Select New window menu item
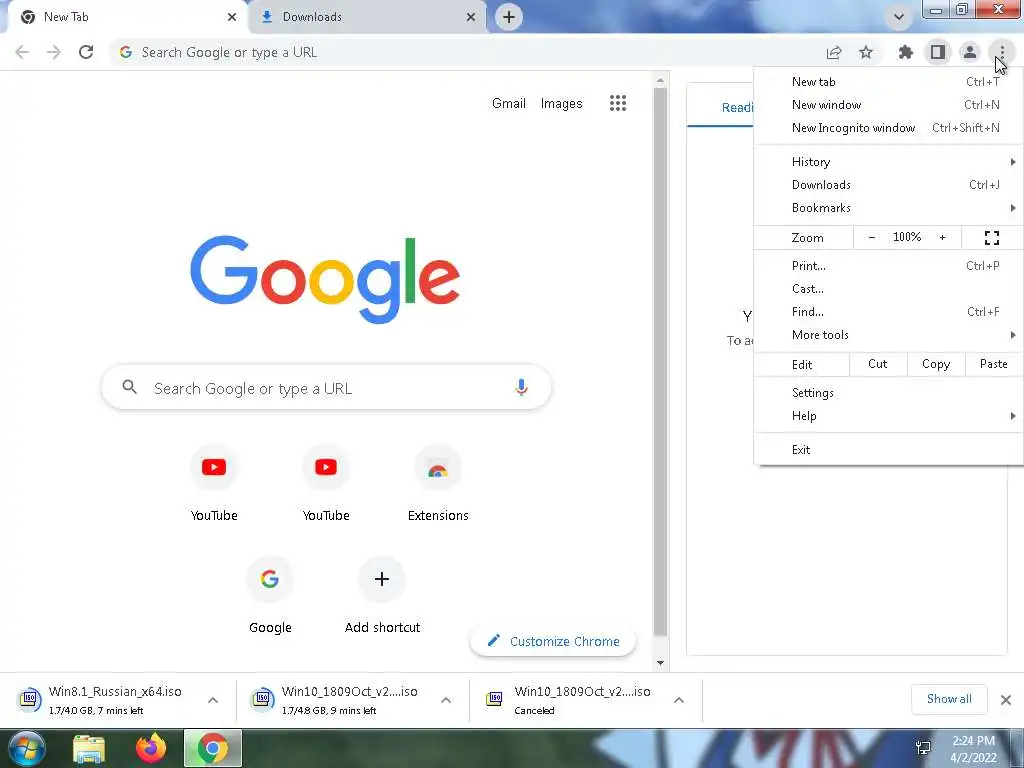The image size is (1024, 768). point(888,104)
